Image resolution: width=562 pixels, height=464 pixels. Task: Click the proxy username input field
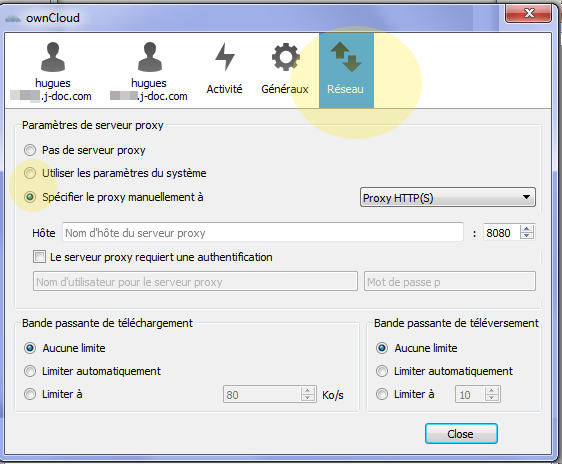click(x=195, y=282)
